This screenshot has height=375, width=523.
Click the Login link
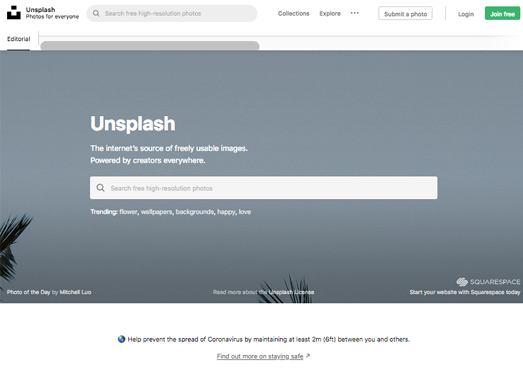tap(466, 14)
